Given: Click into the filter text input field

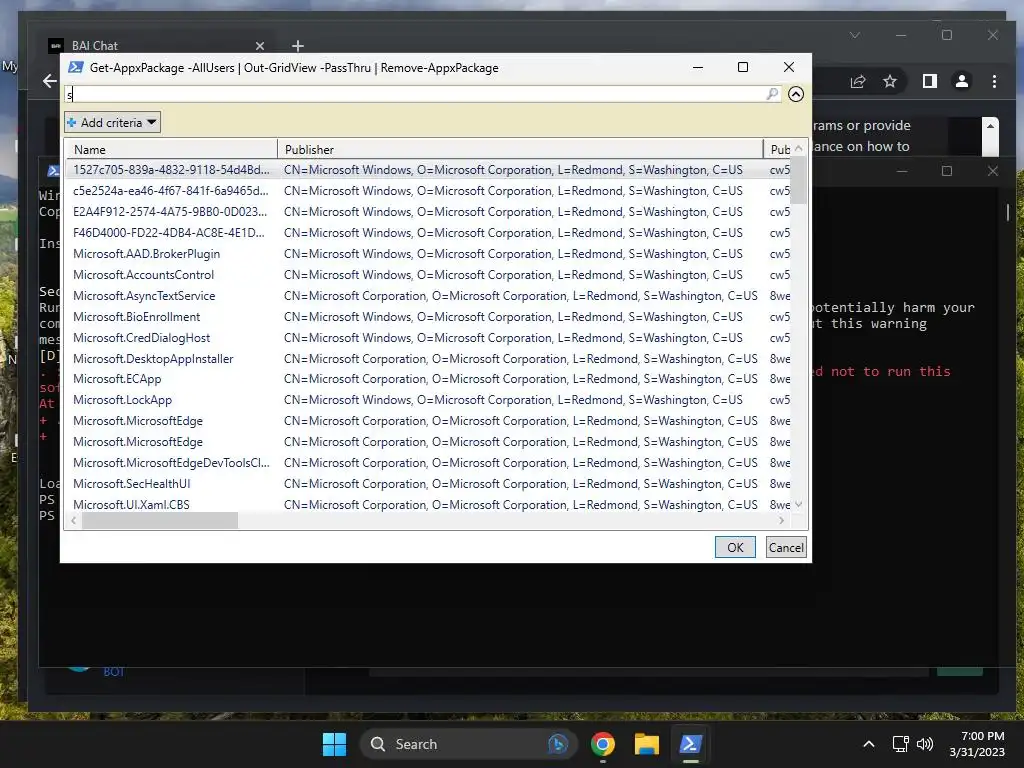Looking at the screenshot, I should (x=415, y=95).
